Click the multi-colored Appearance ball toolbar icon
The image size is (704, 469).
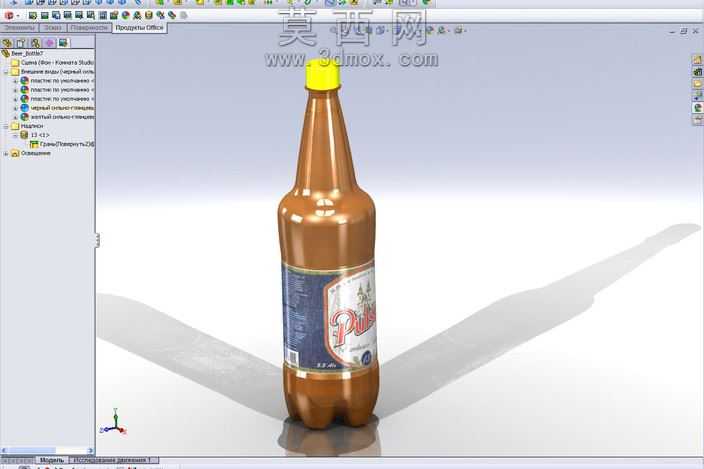coord(125,15)
